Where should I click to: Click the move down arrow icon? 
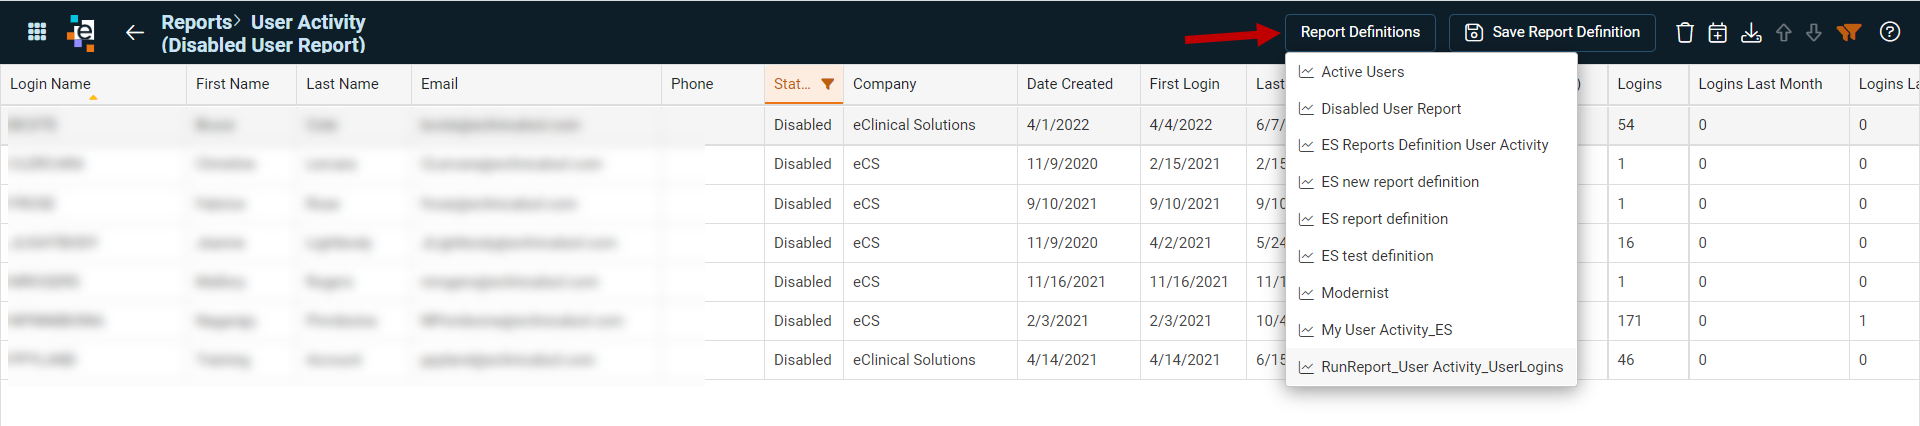click(1814, 33)
